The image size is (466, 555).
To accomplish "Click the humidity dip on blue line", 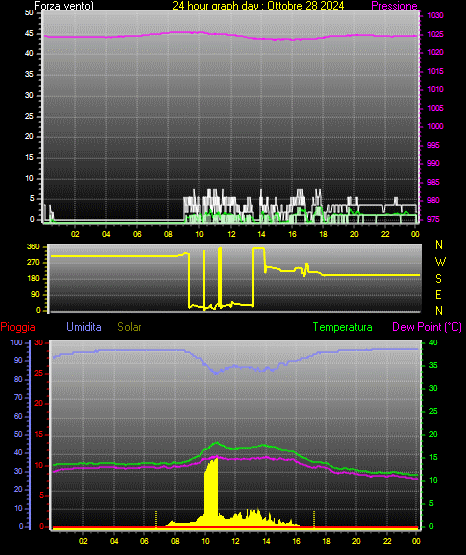I will click(x=216, y=372).
